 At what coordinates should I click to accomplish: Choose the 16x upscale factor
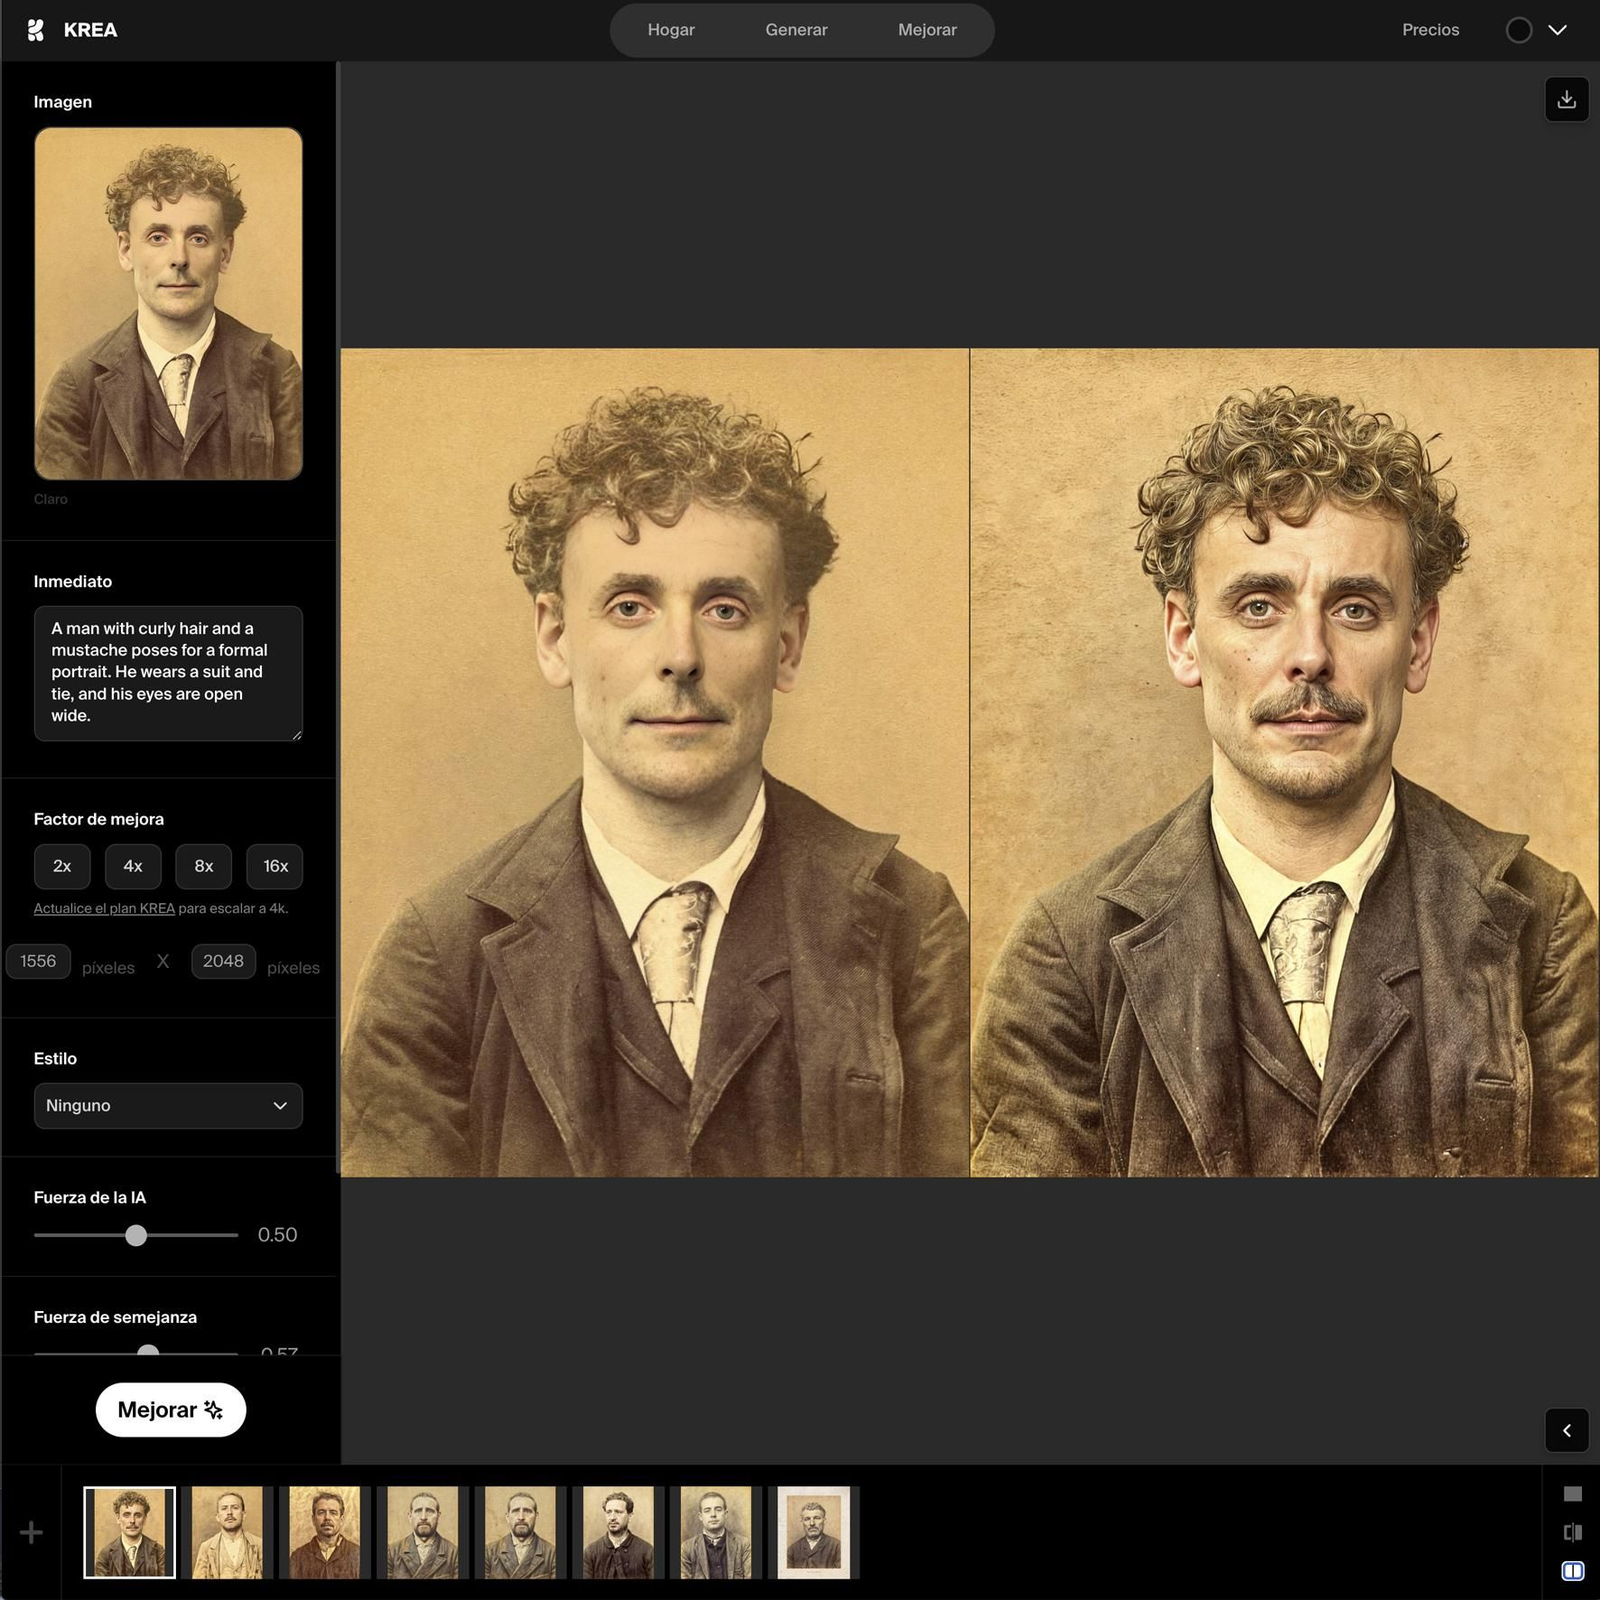point(275,866)
